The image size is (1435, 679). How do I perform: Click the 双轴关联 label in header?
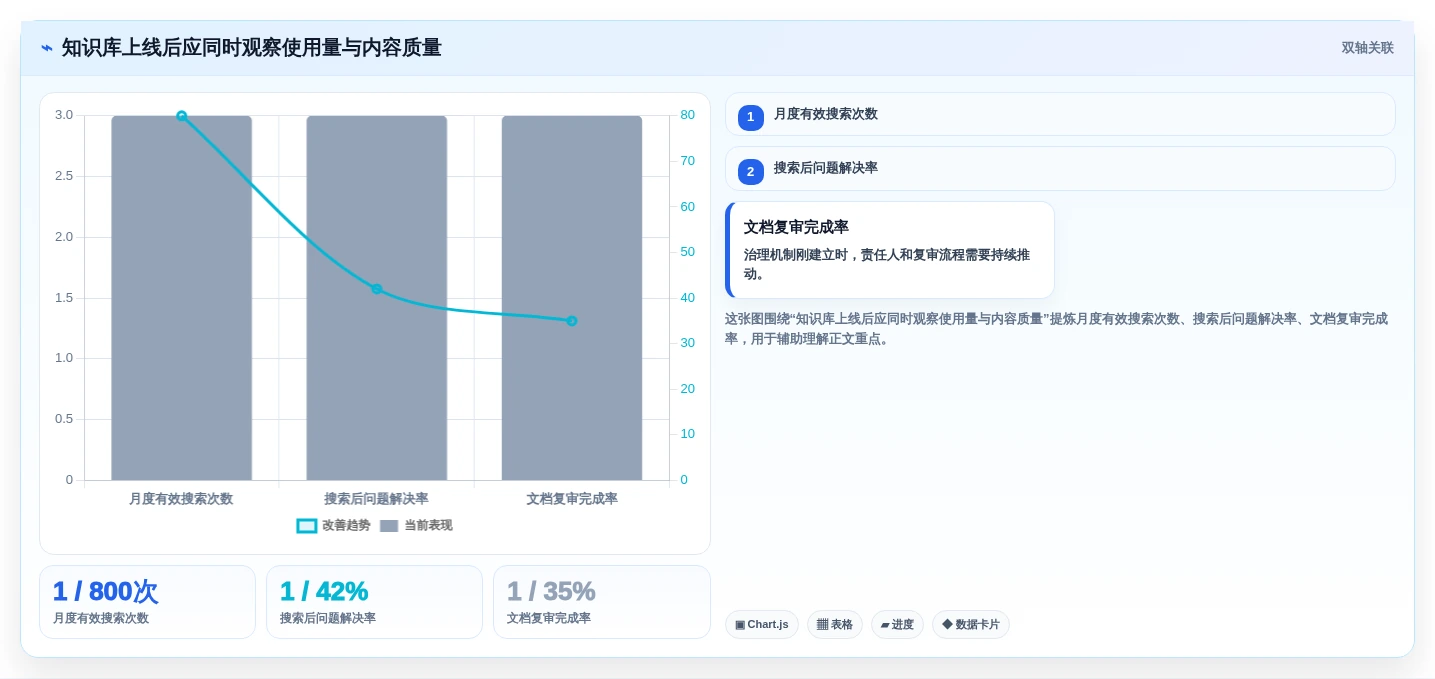pyautogui.click(x=1367, y=48)
